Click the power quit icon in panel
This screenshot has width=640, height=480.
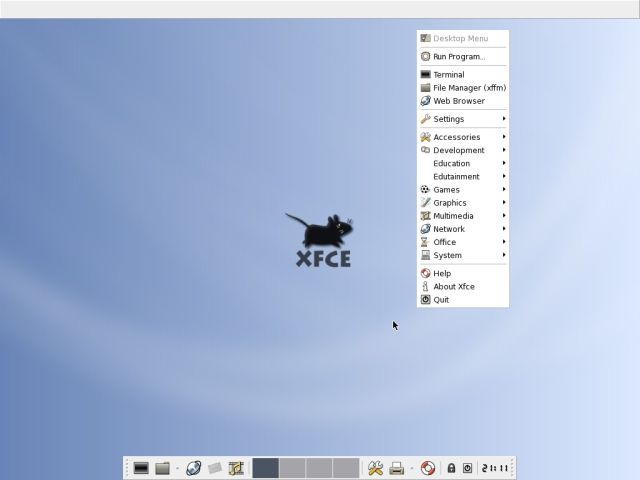coord(467,468)
